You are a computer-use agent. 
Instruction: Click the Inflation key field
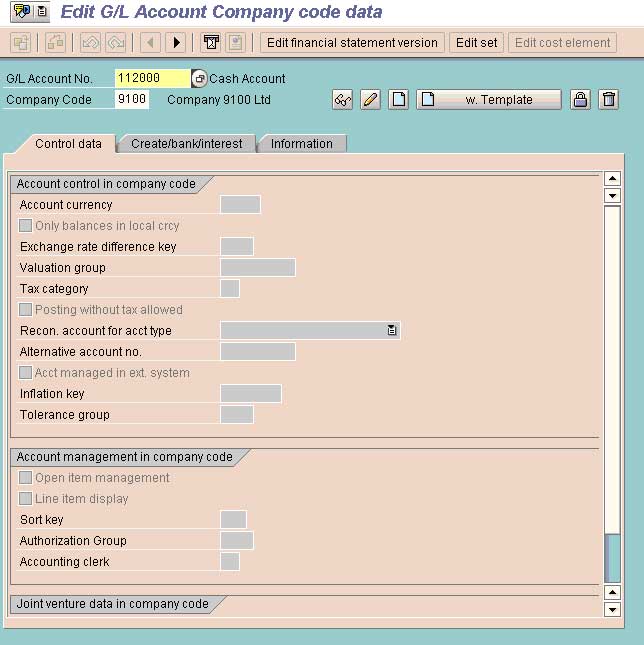coord(251,393)
